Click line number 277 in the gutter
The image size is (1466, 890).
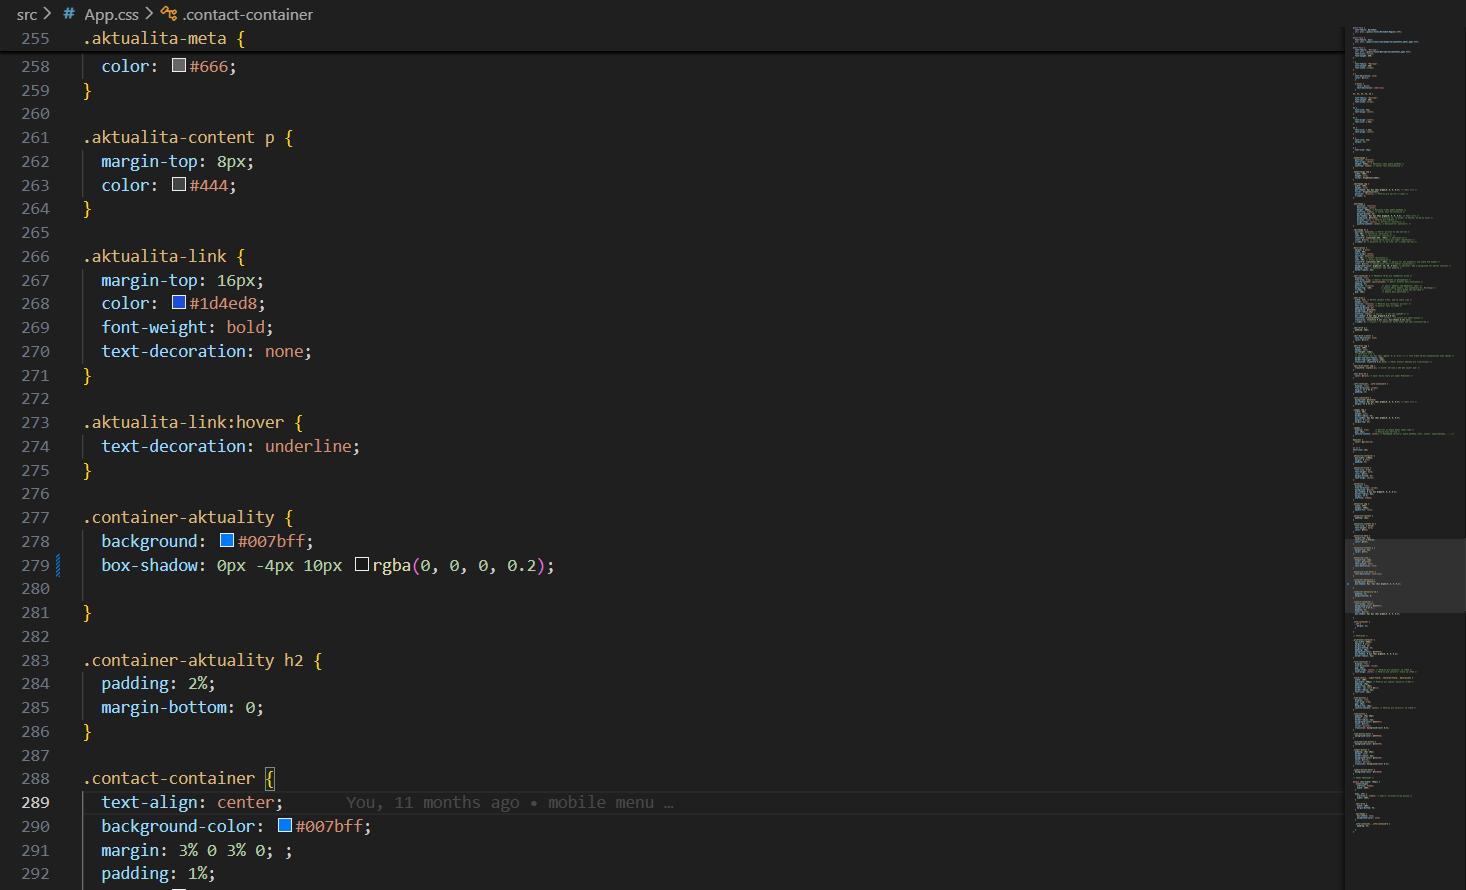click(35, 517)
